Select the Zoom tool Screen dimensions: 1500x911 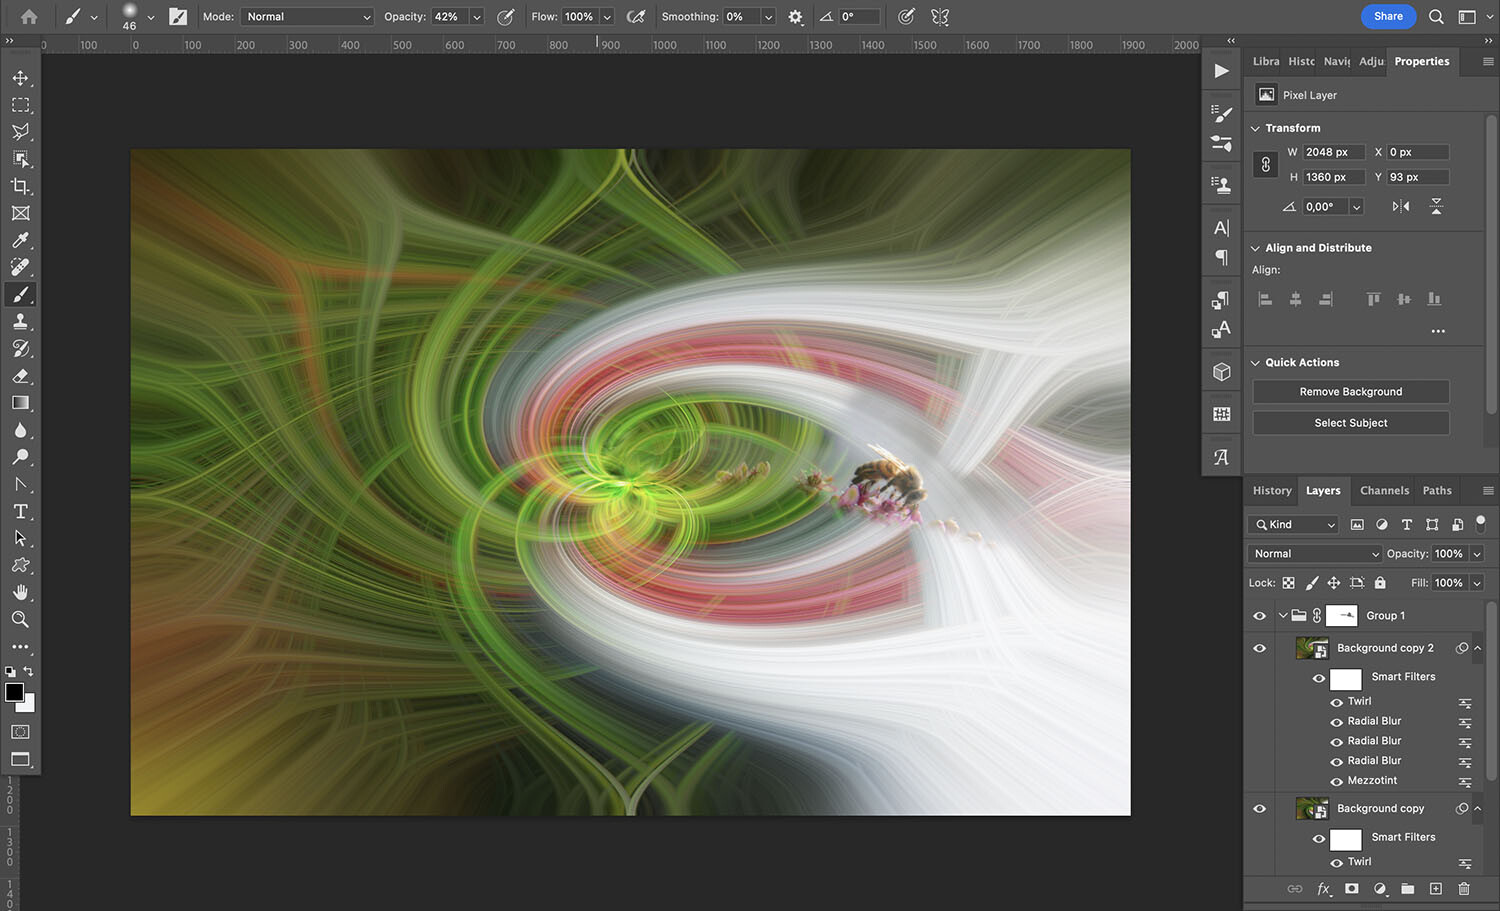tap(20, 619)
